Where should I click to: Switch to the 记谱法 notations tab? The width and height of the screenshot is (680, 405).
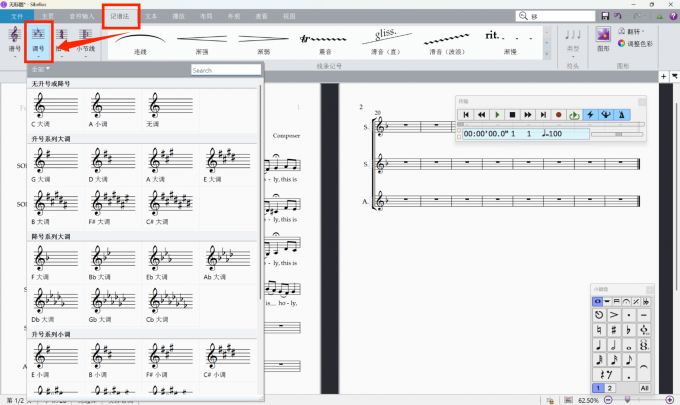pyautogui.click(x=119, y=16)
